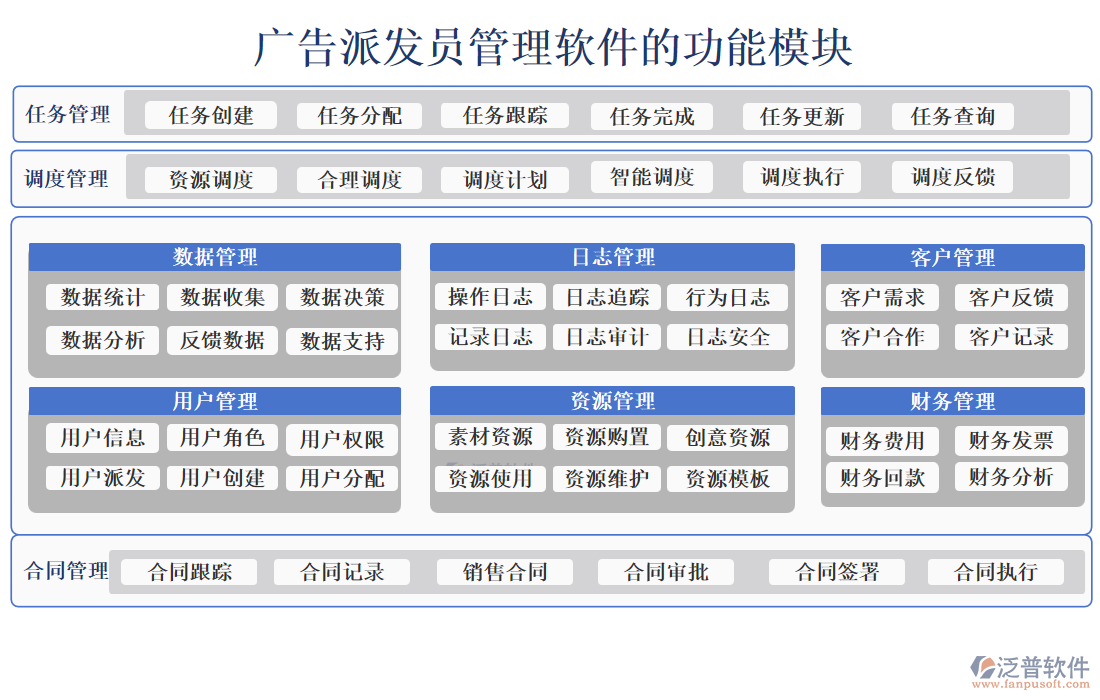Select 任务分配 in the task management row
1100x700 pixels.
pyautogui.click(x=361, y=115)
